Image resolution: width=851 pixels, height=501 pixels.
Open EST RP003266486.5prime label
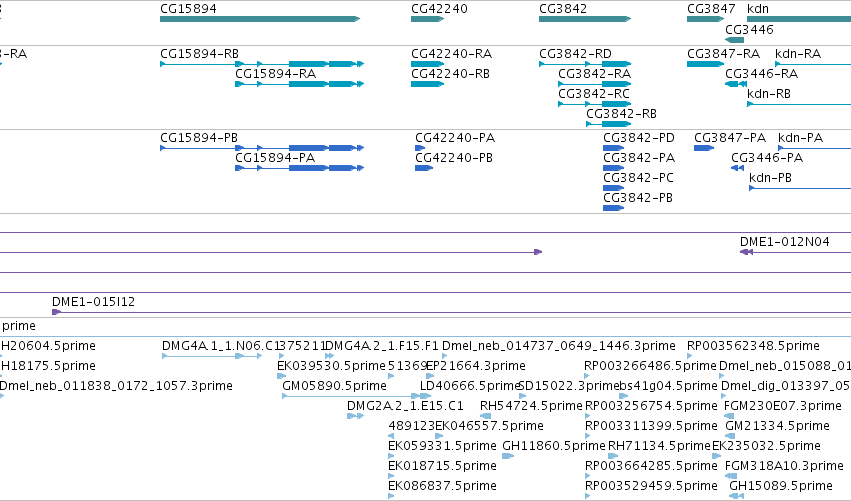coord(650,366)
